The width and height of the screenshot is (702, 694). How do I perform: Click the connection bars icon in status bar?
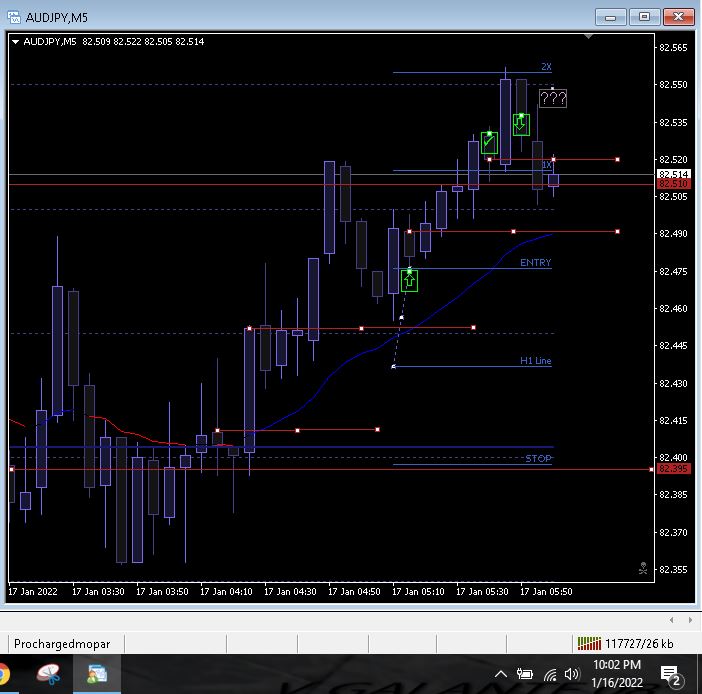pos(589,643)
